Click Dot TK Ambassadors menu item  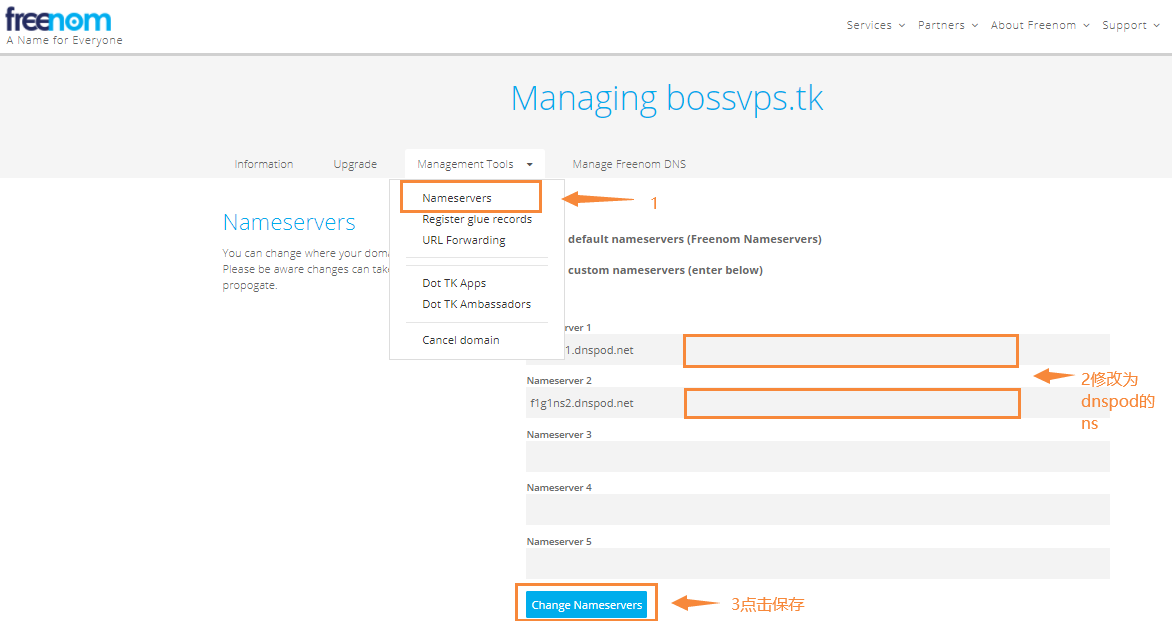click(x=476, y=304)
